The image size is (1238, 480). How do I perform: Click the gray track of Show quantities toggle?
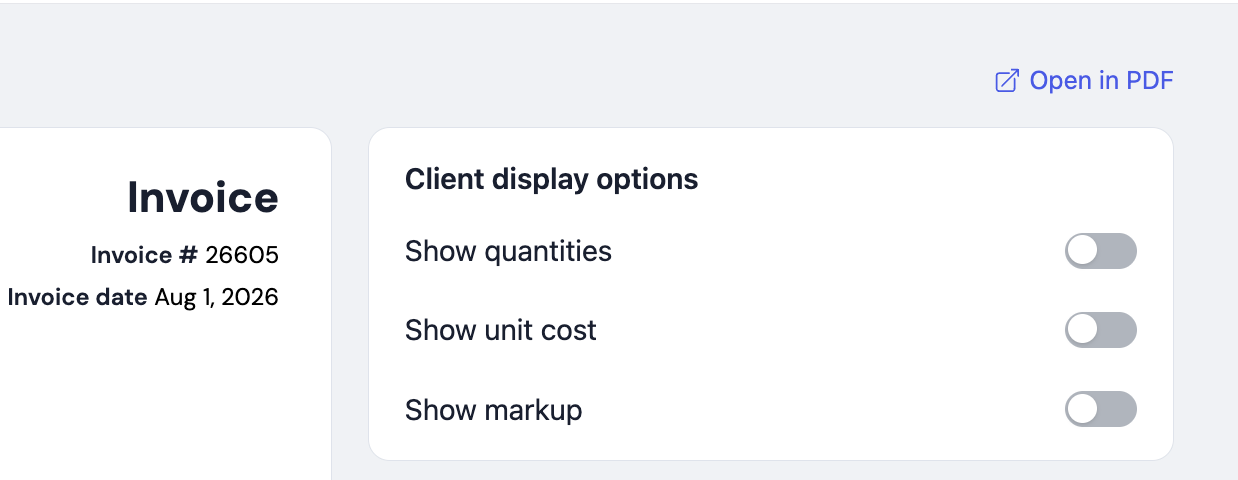pos(1117,251)
